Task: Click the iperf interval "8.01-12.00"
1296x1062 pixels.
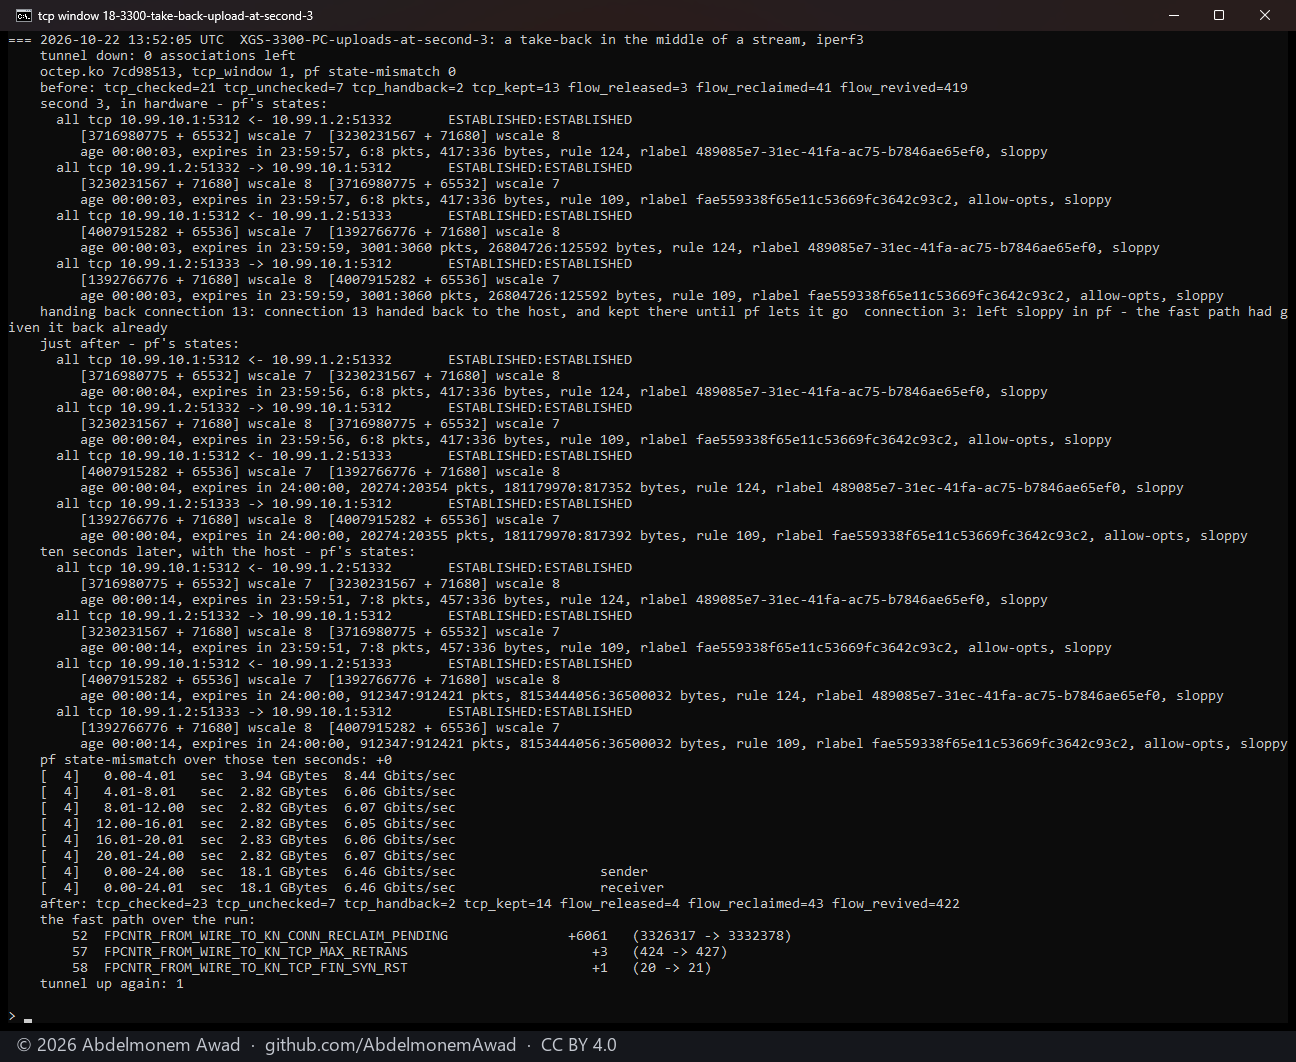Action: point(144,808)
